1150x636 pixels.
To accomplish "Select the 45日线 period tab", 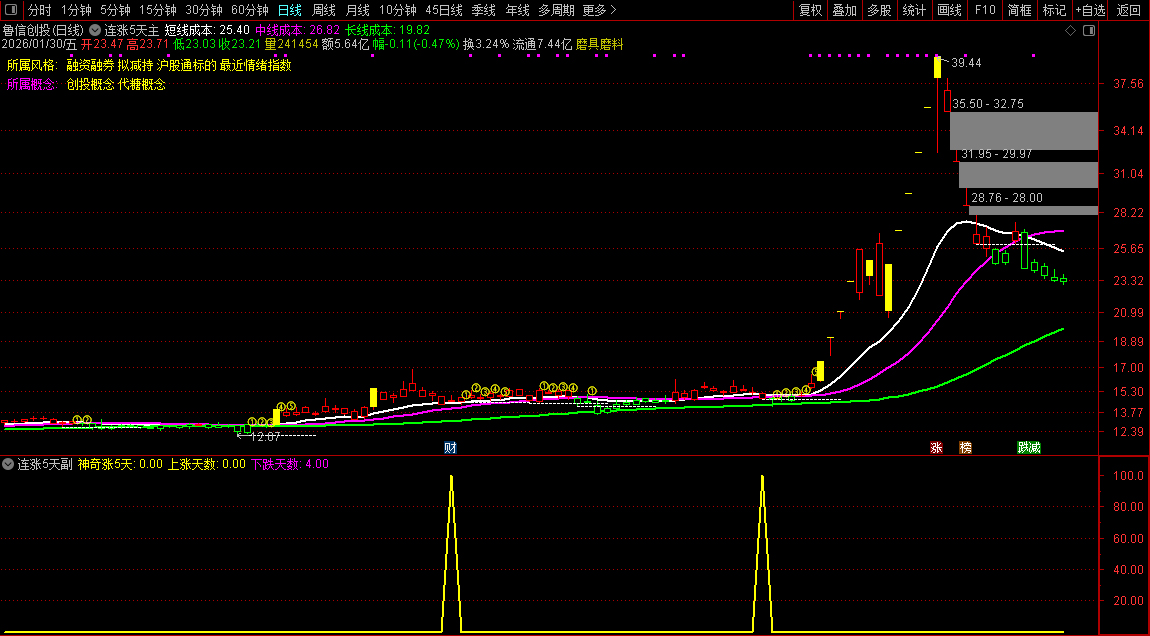I will point(444,10).
